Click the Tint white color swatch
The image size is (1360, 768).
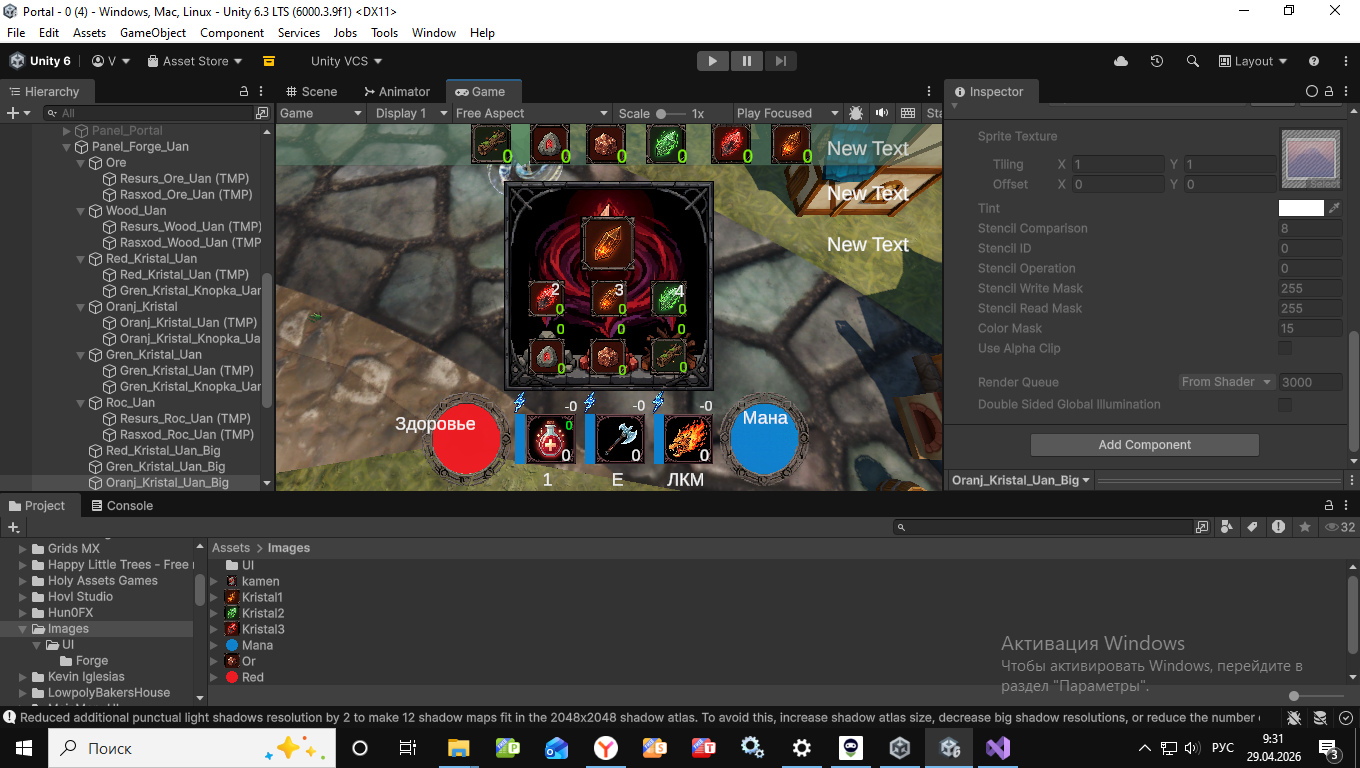coord(1301,208)
